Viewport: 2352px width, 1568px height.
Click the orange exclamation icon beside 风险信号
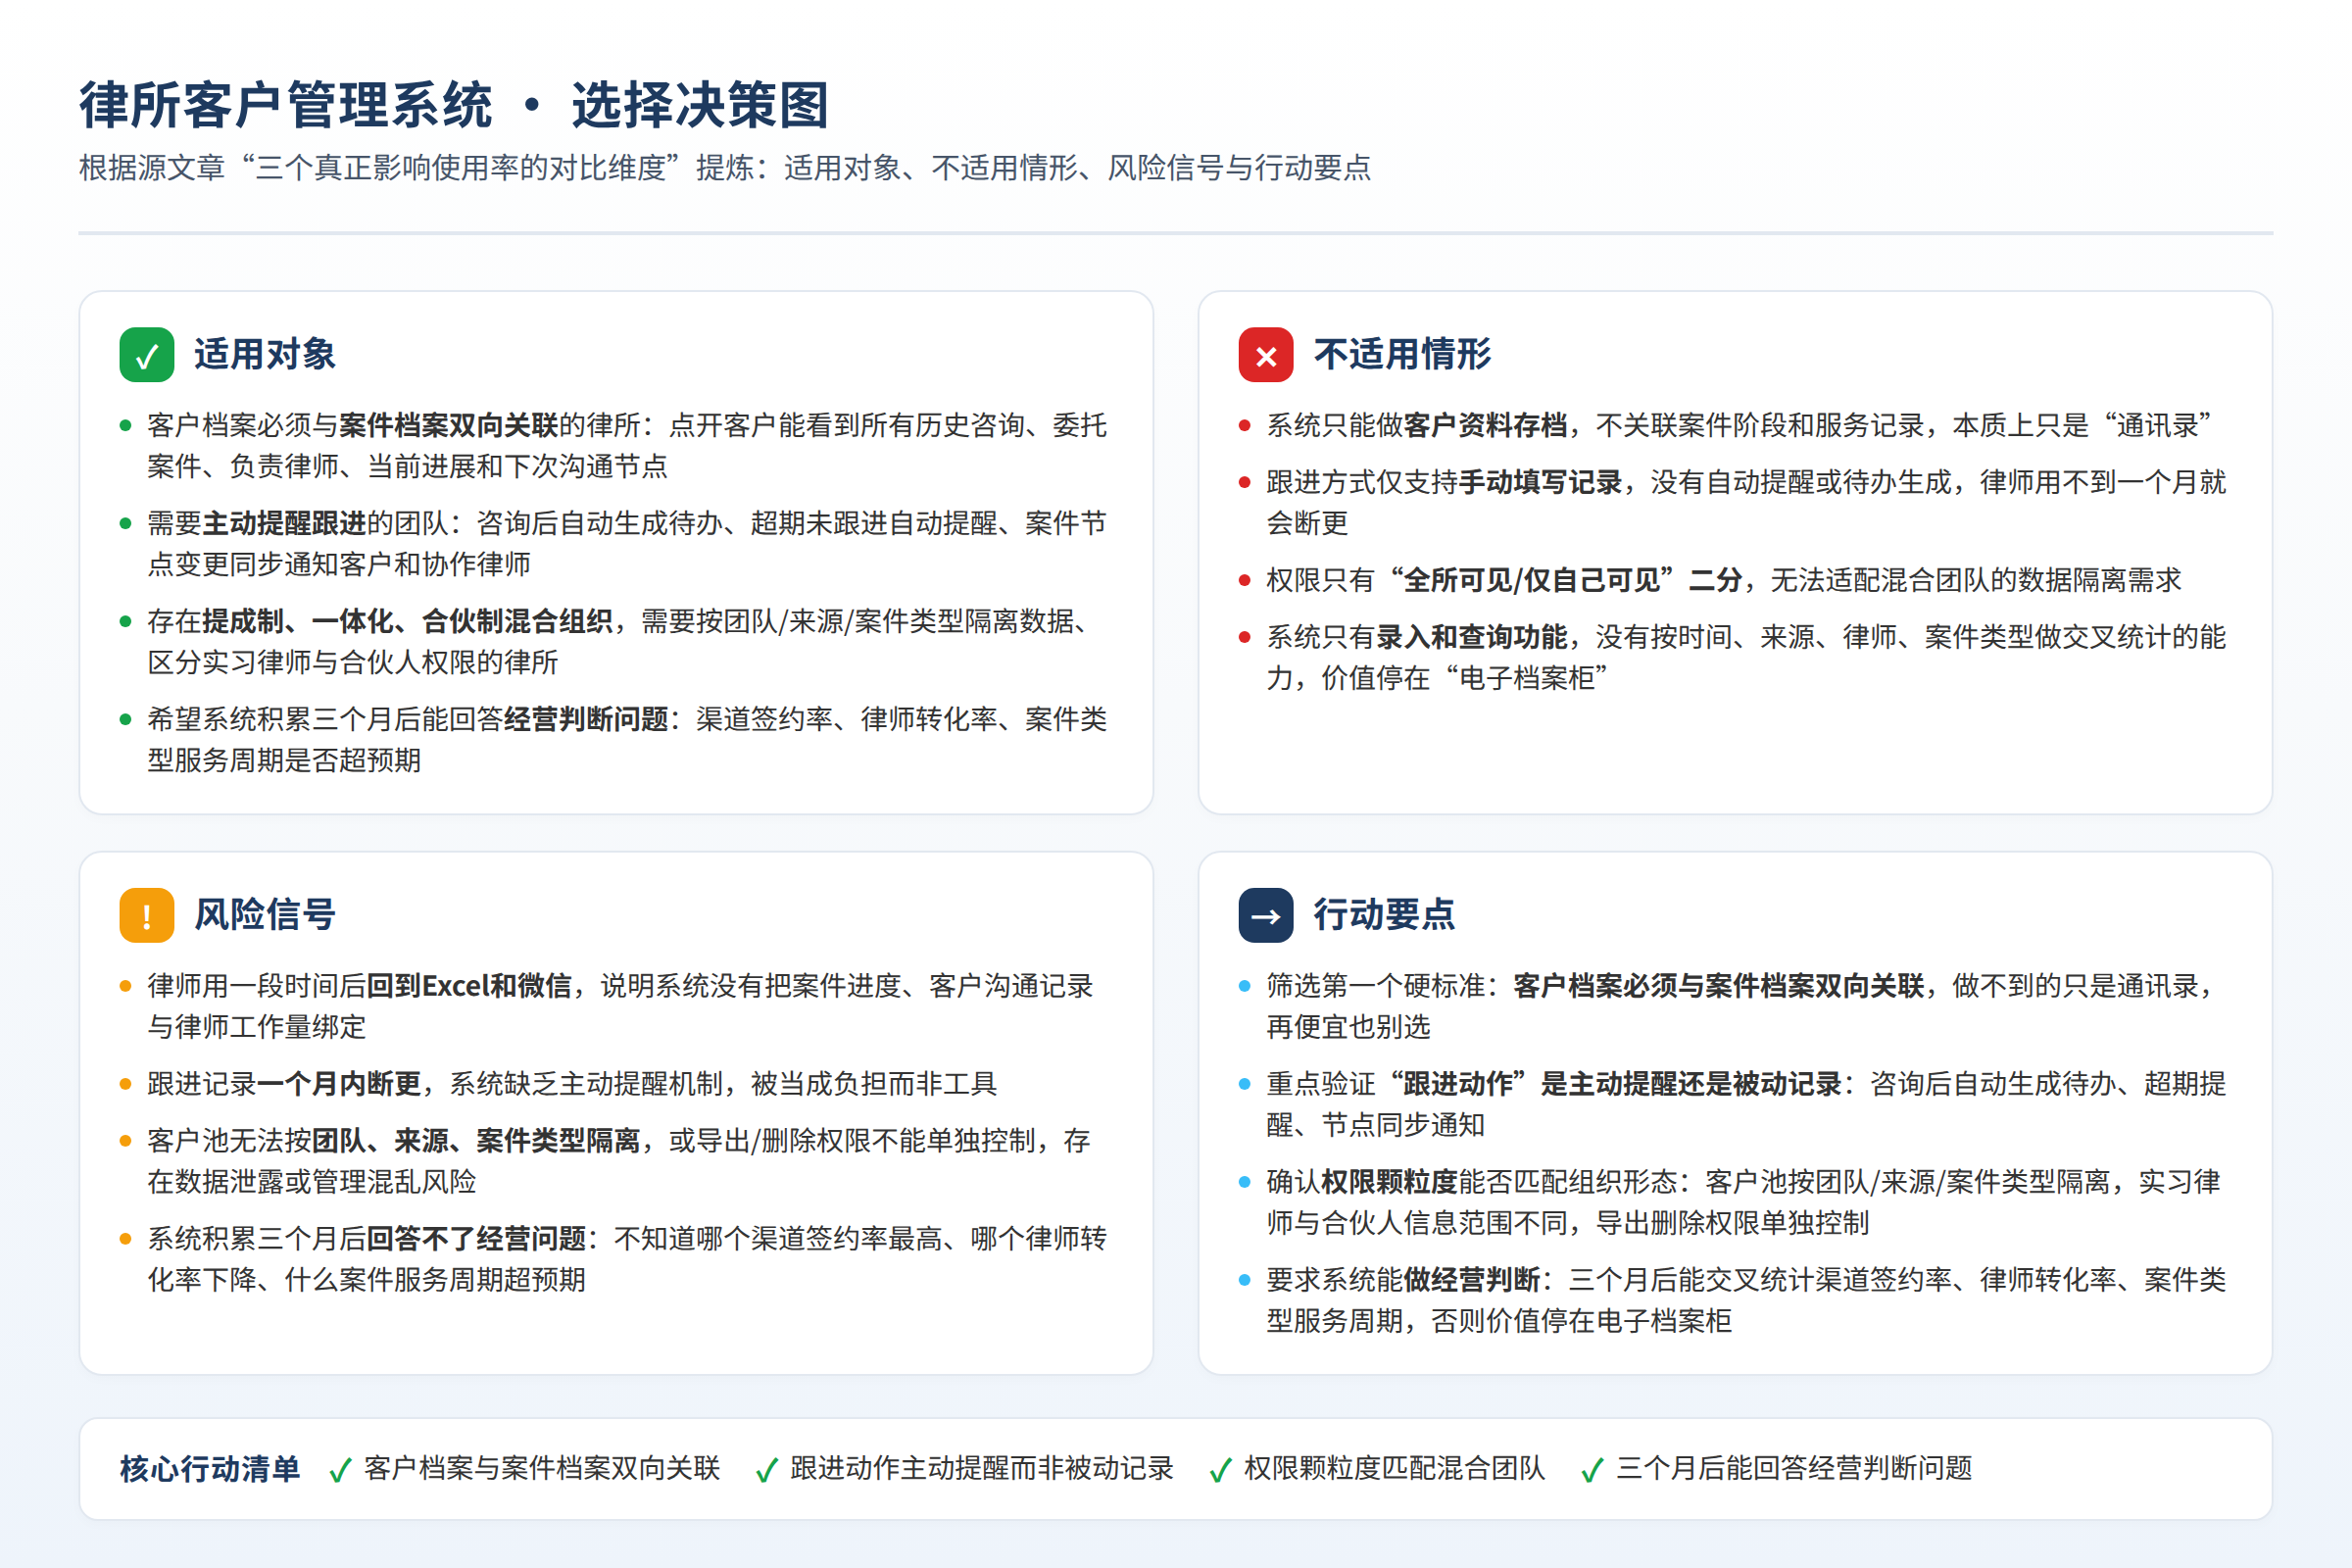click(x=147, y=915)
